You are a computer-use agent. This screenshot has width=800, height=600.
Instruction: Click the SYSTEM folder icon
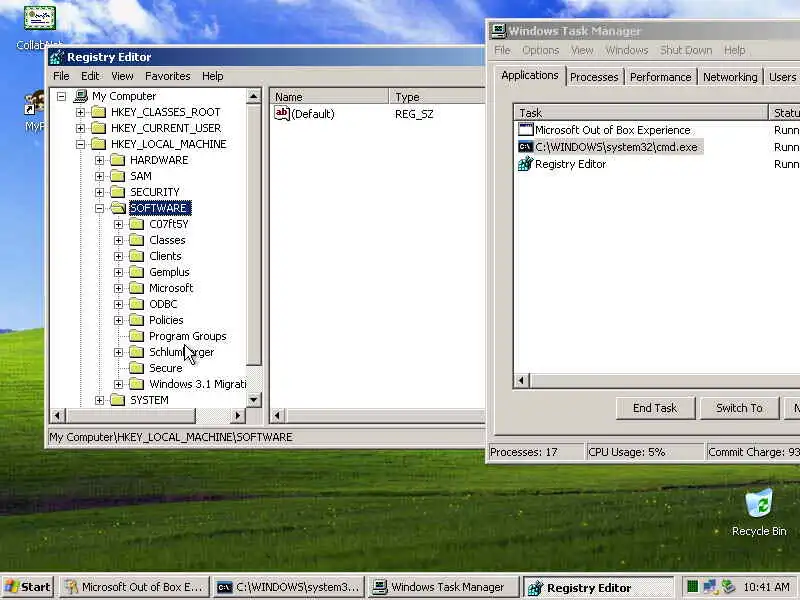click(x=118, y=400)
